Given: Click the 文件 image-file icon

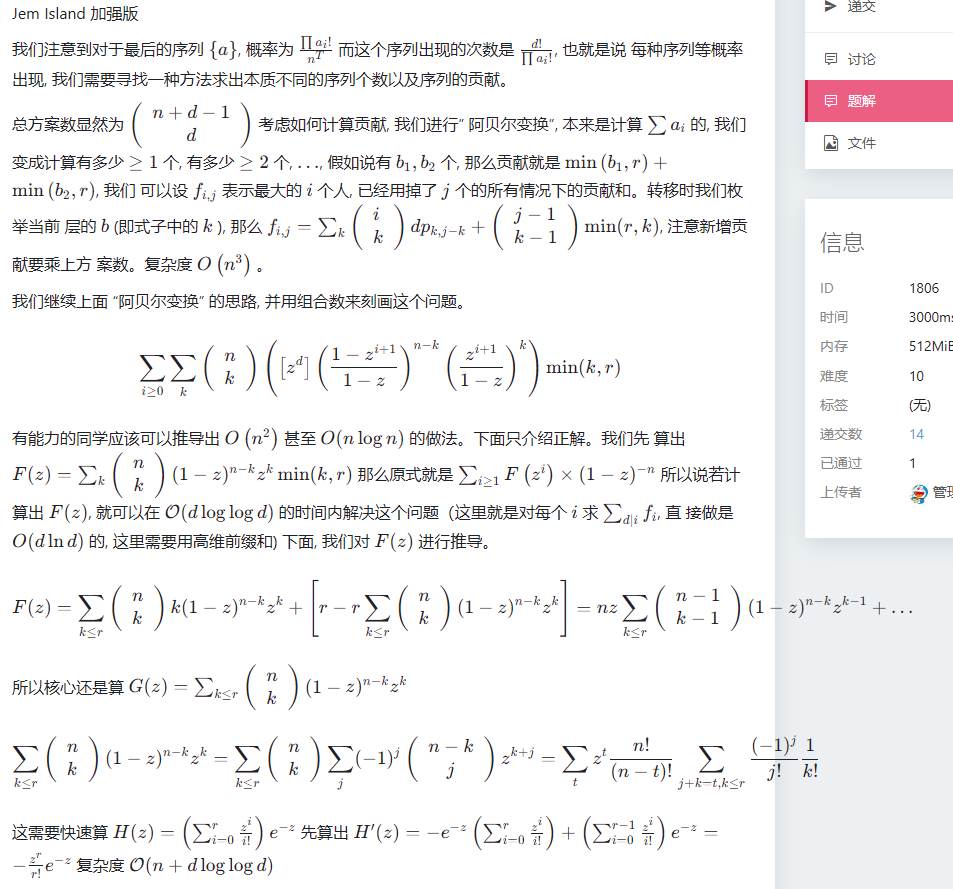Looking at the screenshot, I should coord(830,143).
